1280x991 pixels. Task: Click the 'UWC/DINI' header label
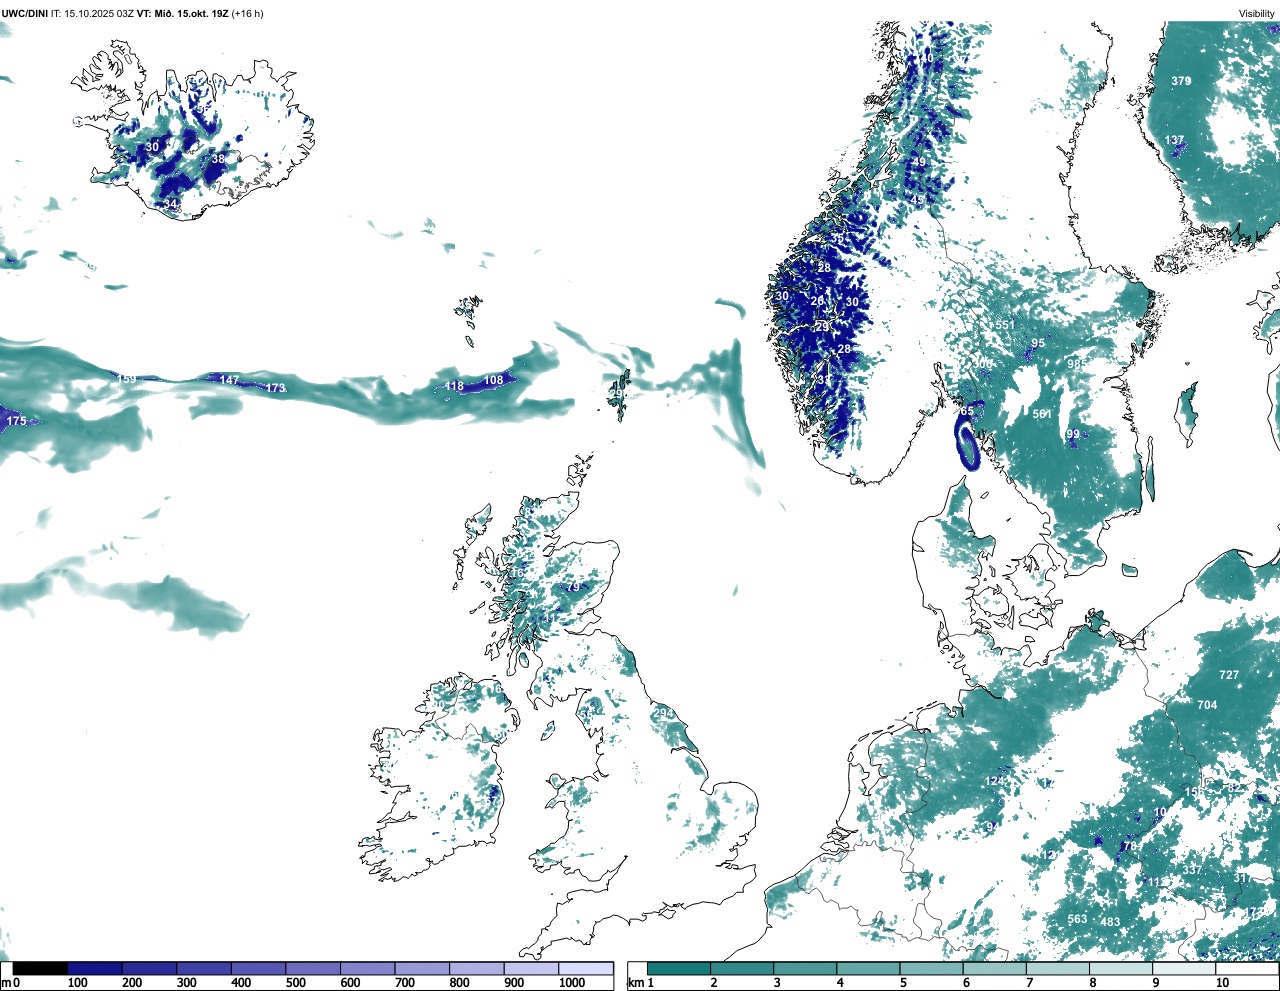tap(24, 13)
